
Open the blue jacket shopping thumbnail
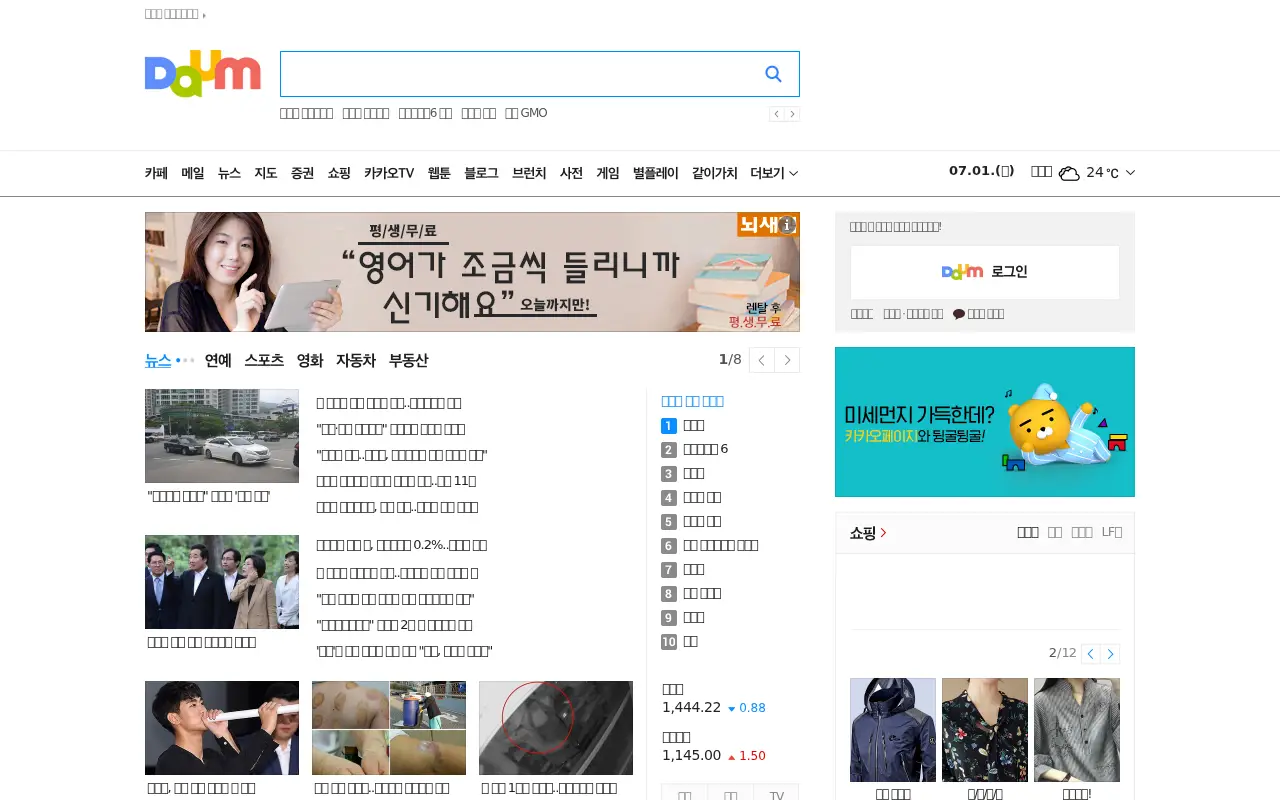click(x=893, y=730)
